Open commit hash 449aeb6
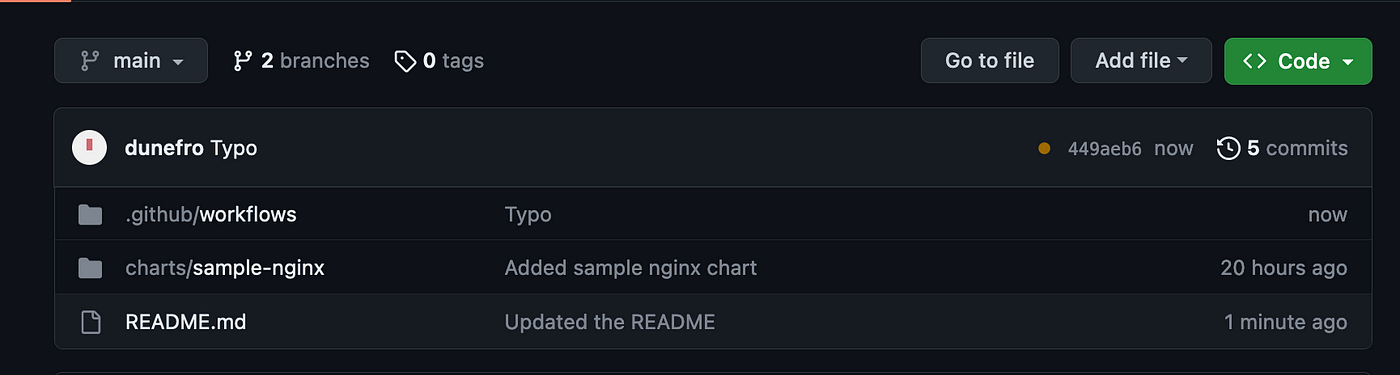The image size is (1400, 375). click(1104, 148)
